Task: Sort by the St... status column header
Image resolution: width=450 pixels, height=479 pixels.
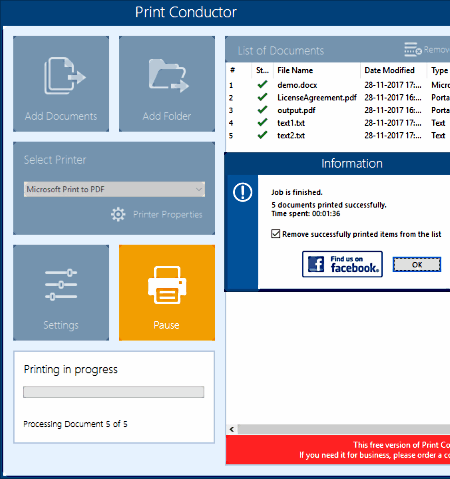Action: (262, 70)
